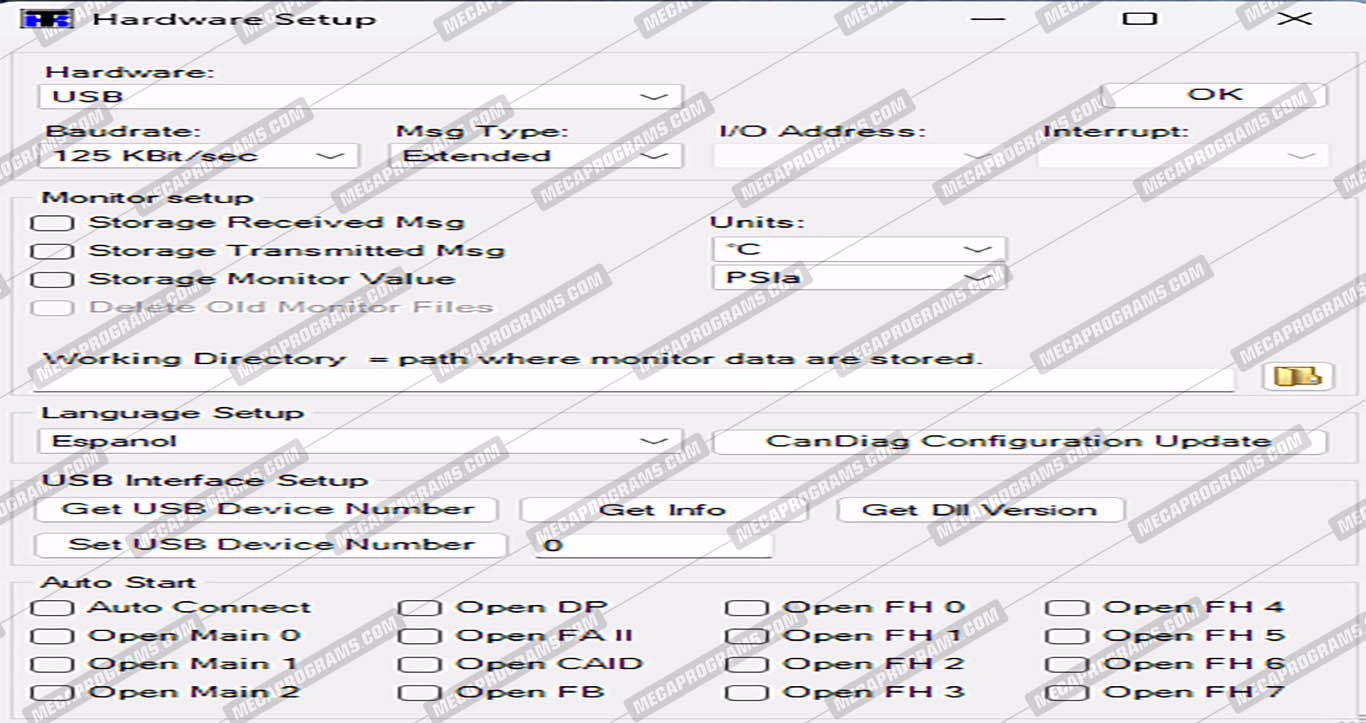Enable the Open DP checkbox
This screenshot has height=723, width=1366.
point(420,608)
